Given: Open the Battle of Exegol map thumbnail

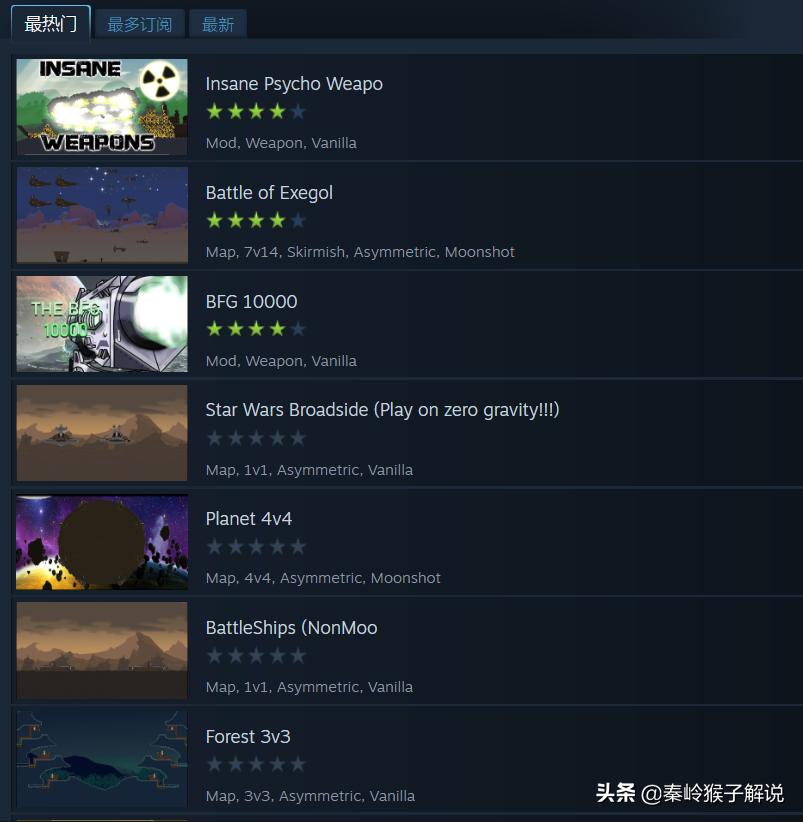Looking at the screenshot, I should point(102,215).
